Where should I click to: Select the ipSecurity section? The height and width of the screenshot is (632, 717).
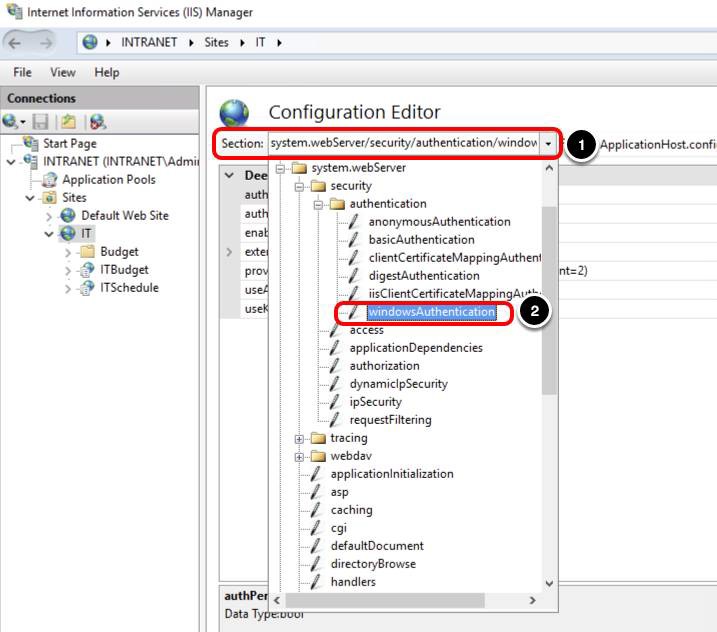point(375,402)
